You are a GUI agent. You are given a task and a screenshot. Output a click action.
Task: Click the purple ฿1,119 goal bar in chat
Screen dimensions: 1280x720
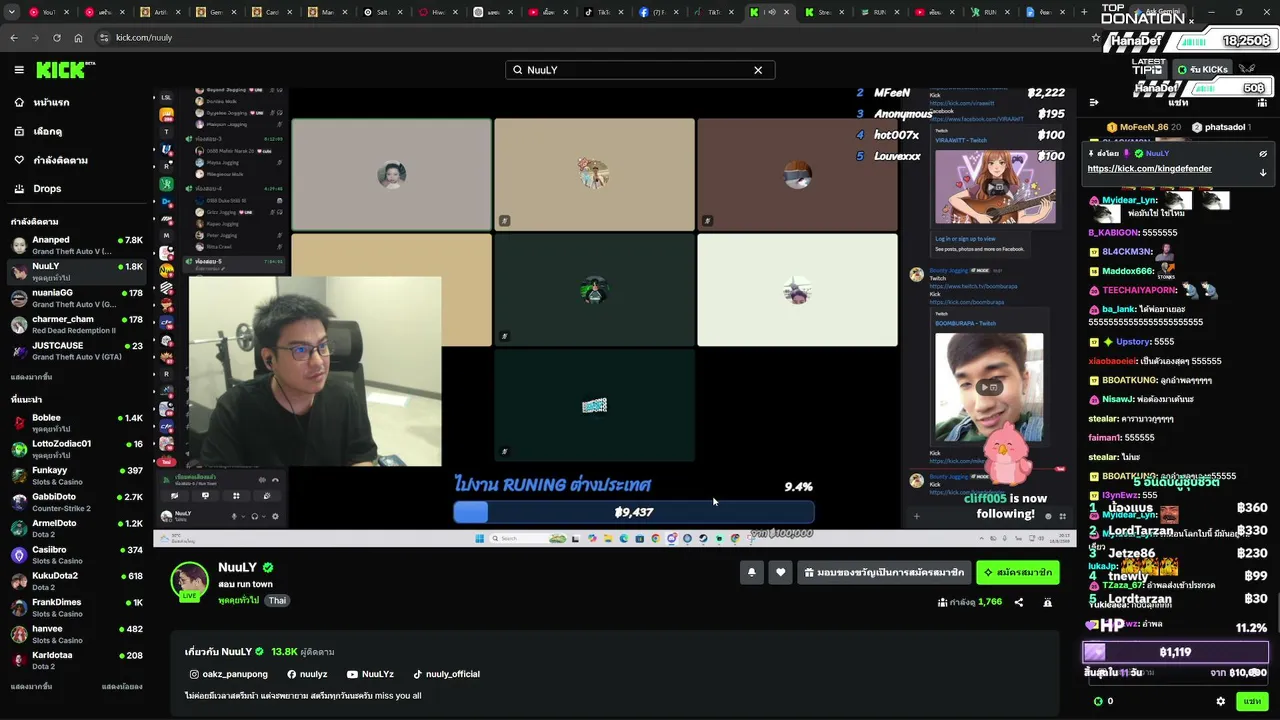point(1175,652)
